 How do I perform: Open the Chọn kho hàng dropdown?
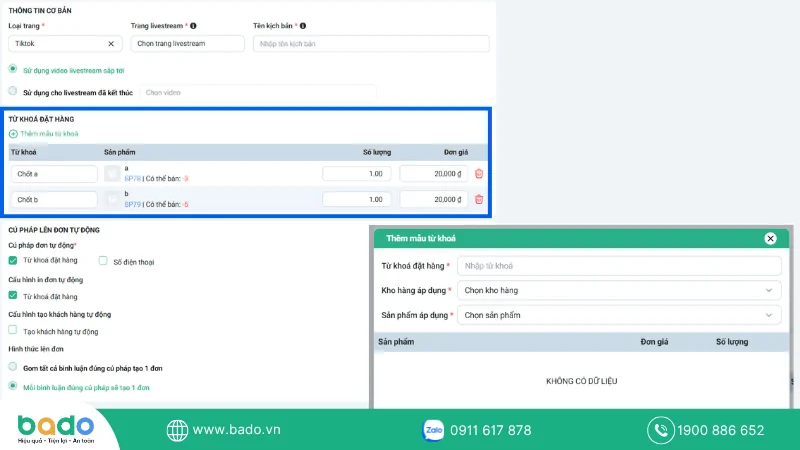619,290
